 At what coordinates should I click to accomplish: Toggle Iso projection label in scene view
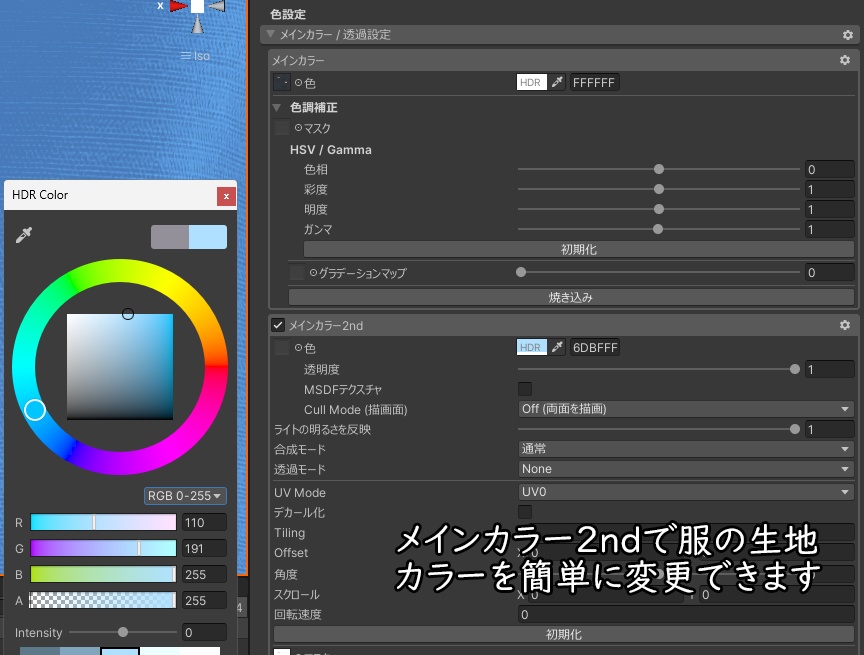[196, 56]
